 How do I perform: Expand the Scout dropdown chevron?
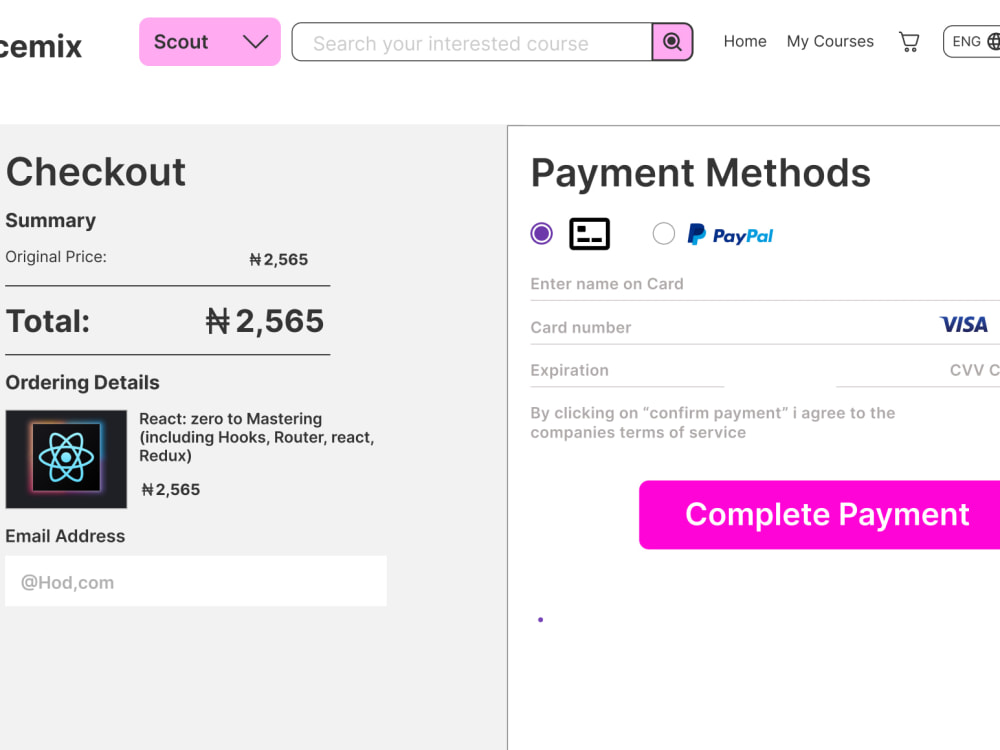coord(255,42)
